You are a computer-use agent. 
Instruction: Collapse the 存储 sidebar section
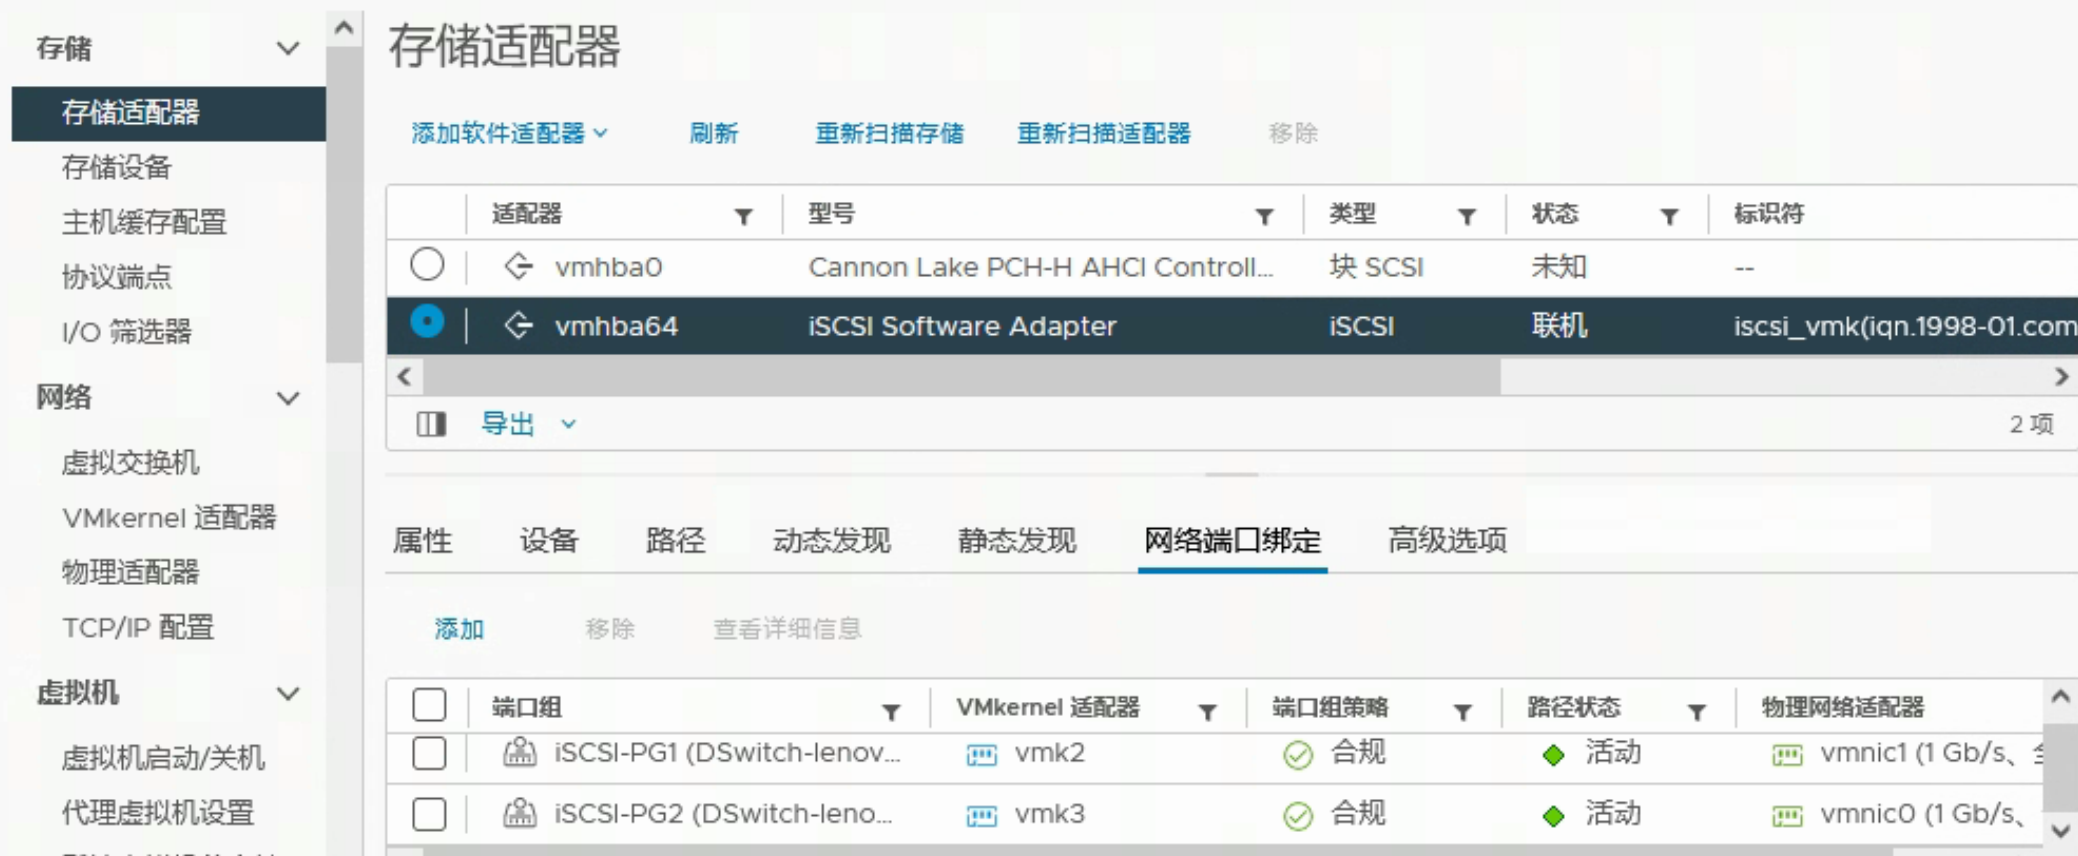(x=288, y=48)
